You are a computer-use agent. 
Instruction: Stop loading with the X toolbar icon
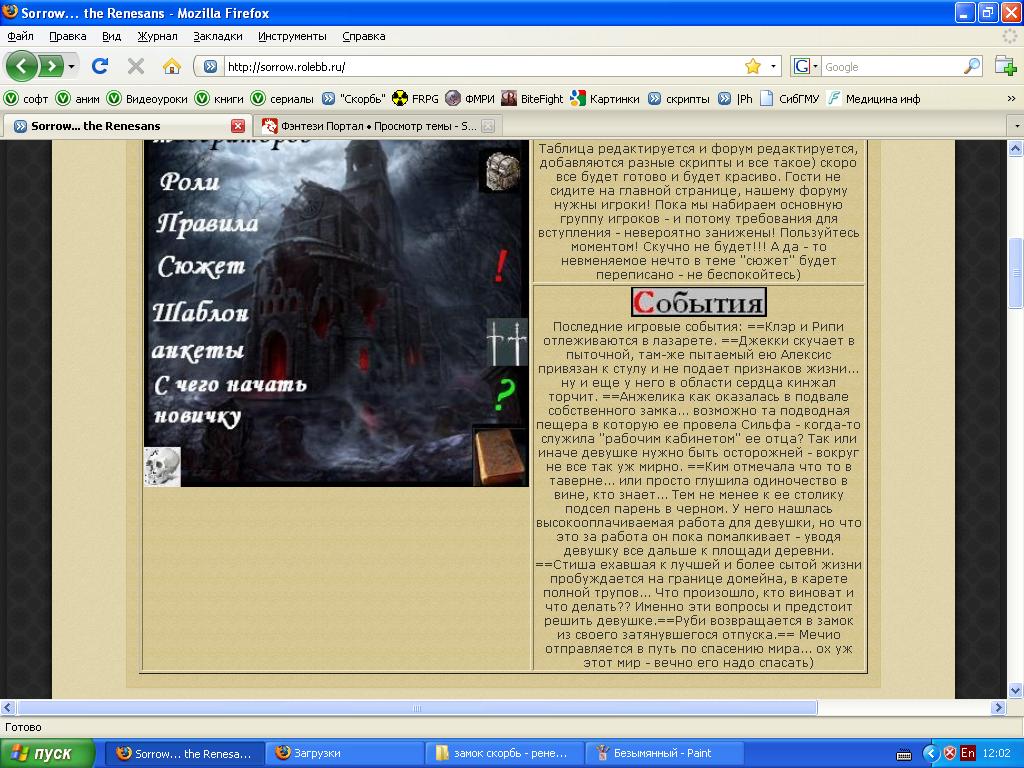[x=136, y=66]
